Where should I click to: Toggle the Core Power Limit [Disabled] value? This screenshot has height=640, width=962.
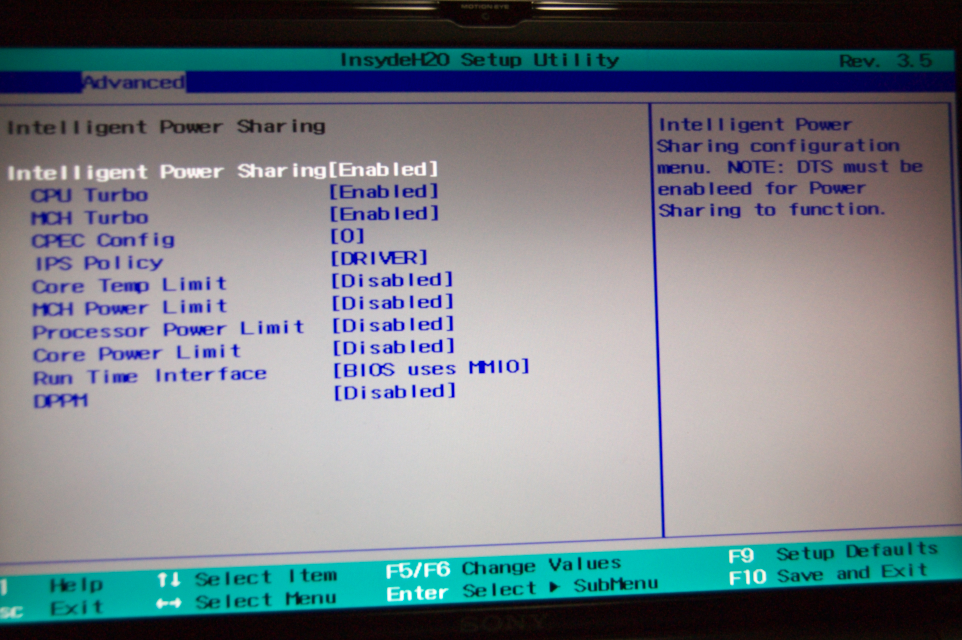[x=394, y=347]
